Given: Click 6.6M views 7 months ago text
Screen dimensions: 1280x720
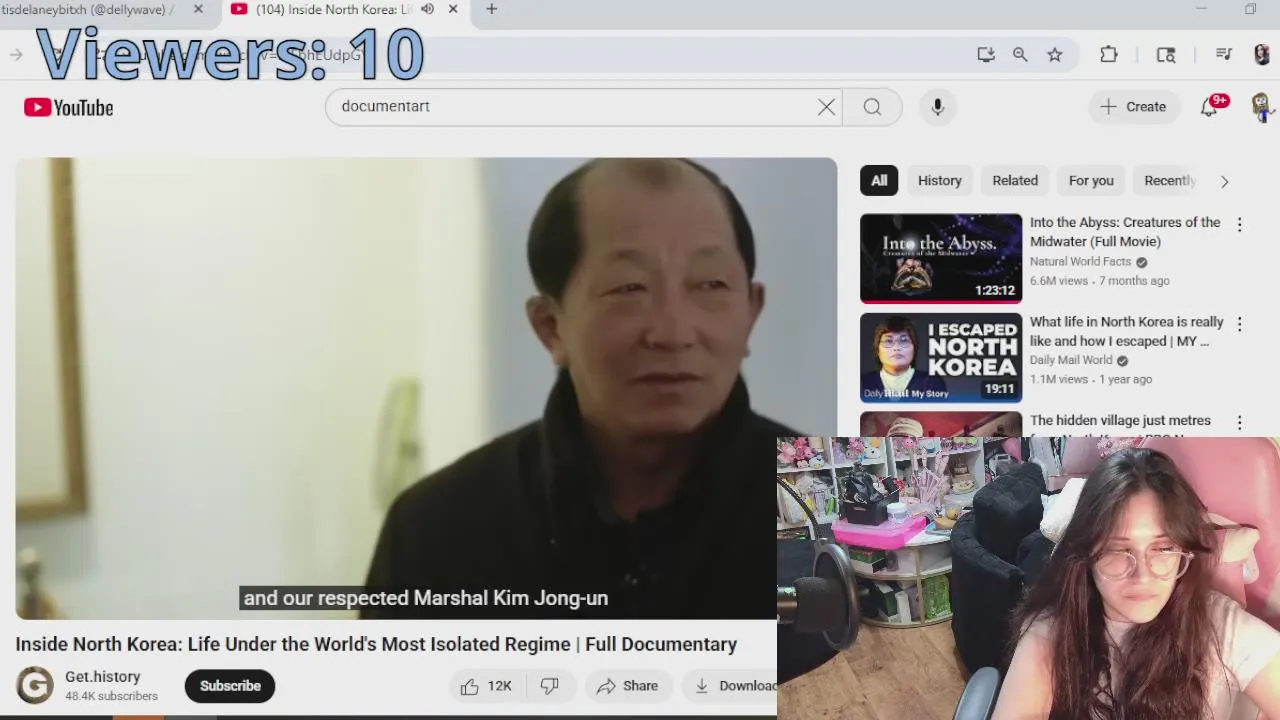Looking at the screenshot, I should tap(1099, 281).
